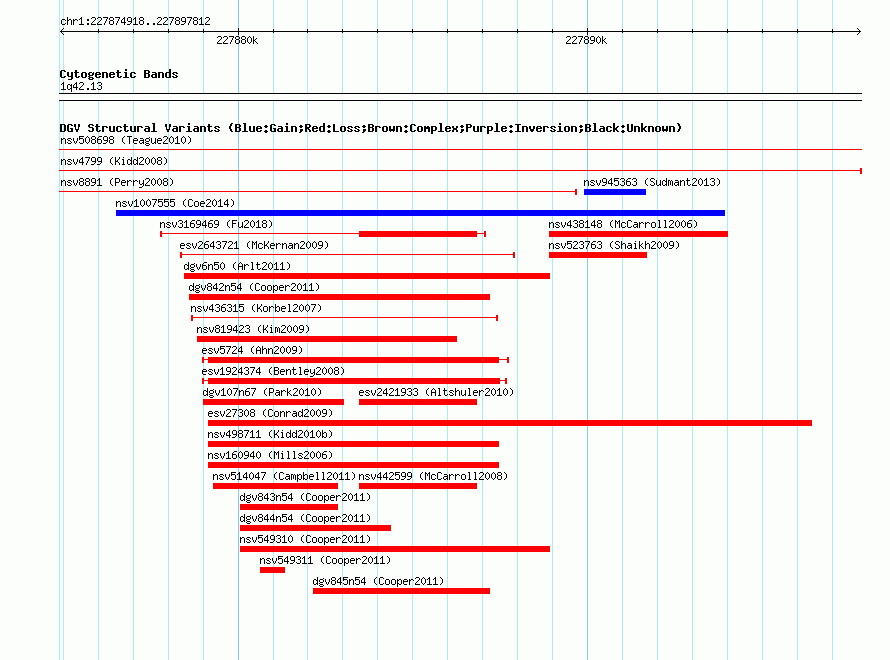Open nsv442599 (McCarroll2008) label

(433, 476)
